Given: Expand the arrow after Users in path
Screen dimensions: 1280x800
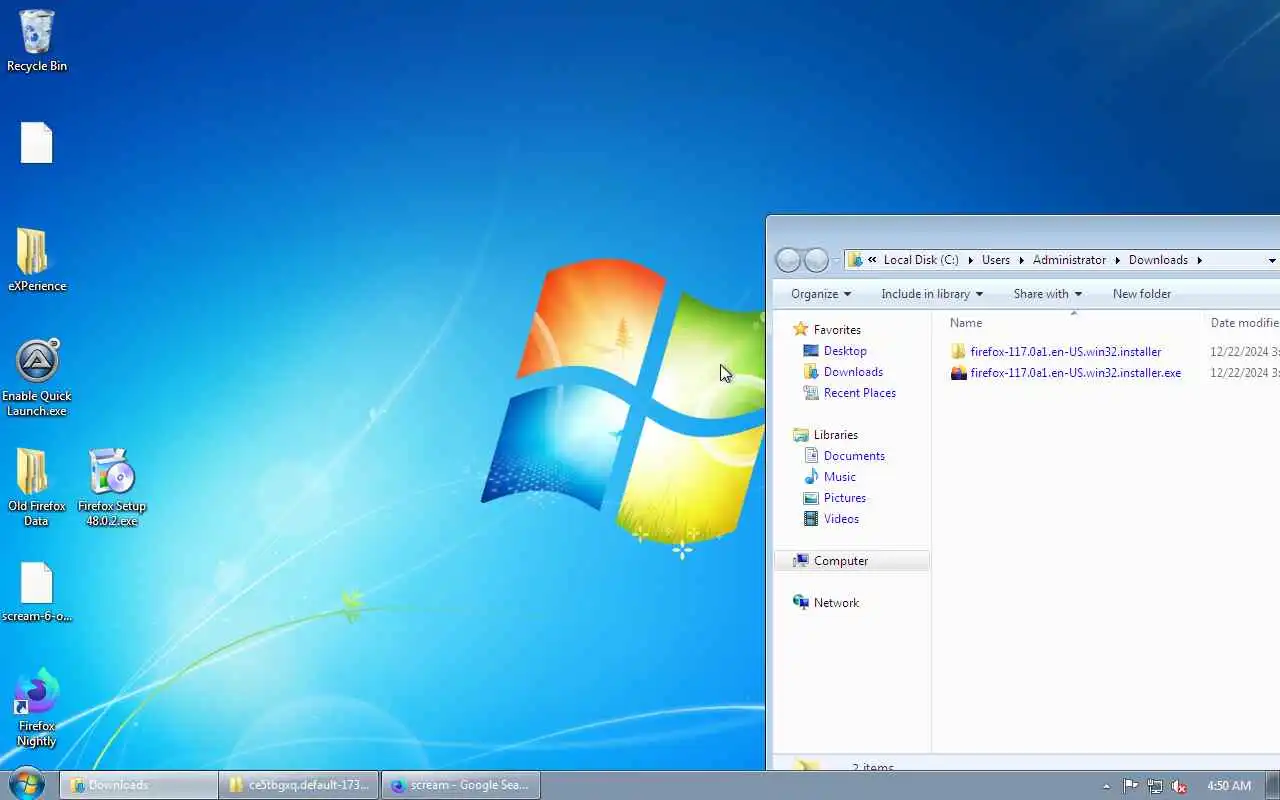Looking at the screenshot, I should tap(1022, 260).
